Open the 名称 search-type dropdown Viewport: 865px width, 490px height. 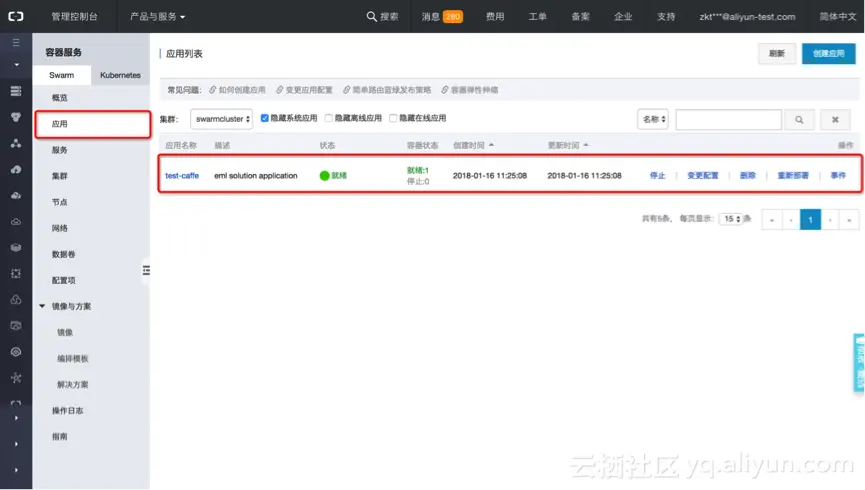(653, 119)
